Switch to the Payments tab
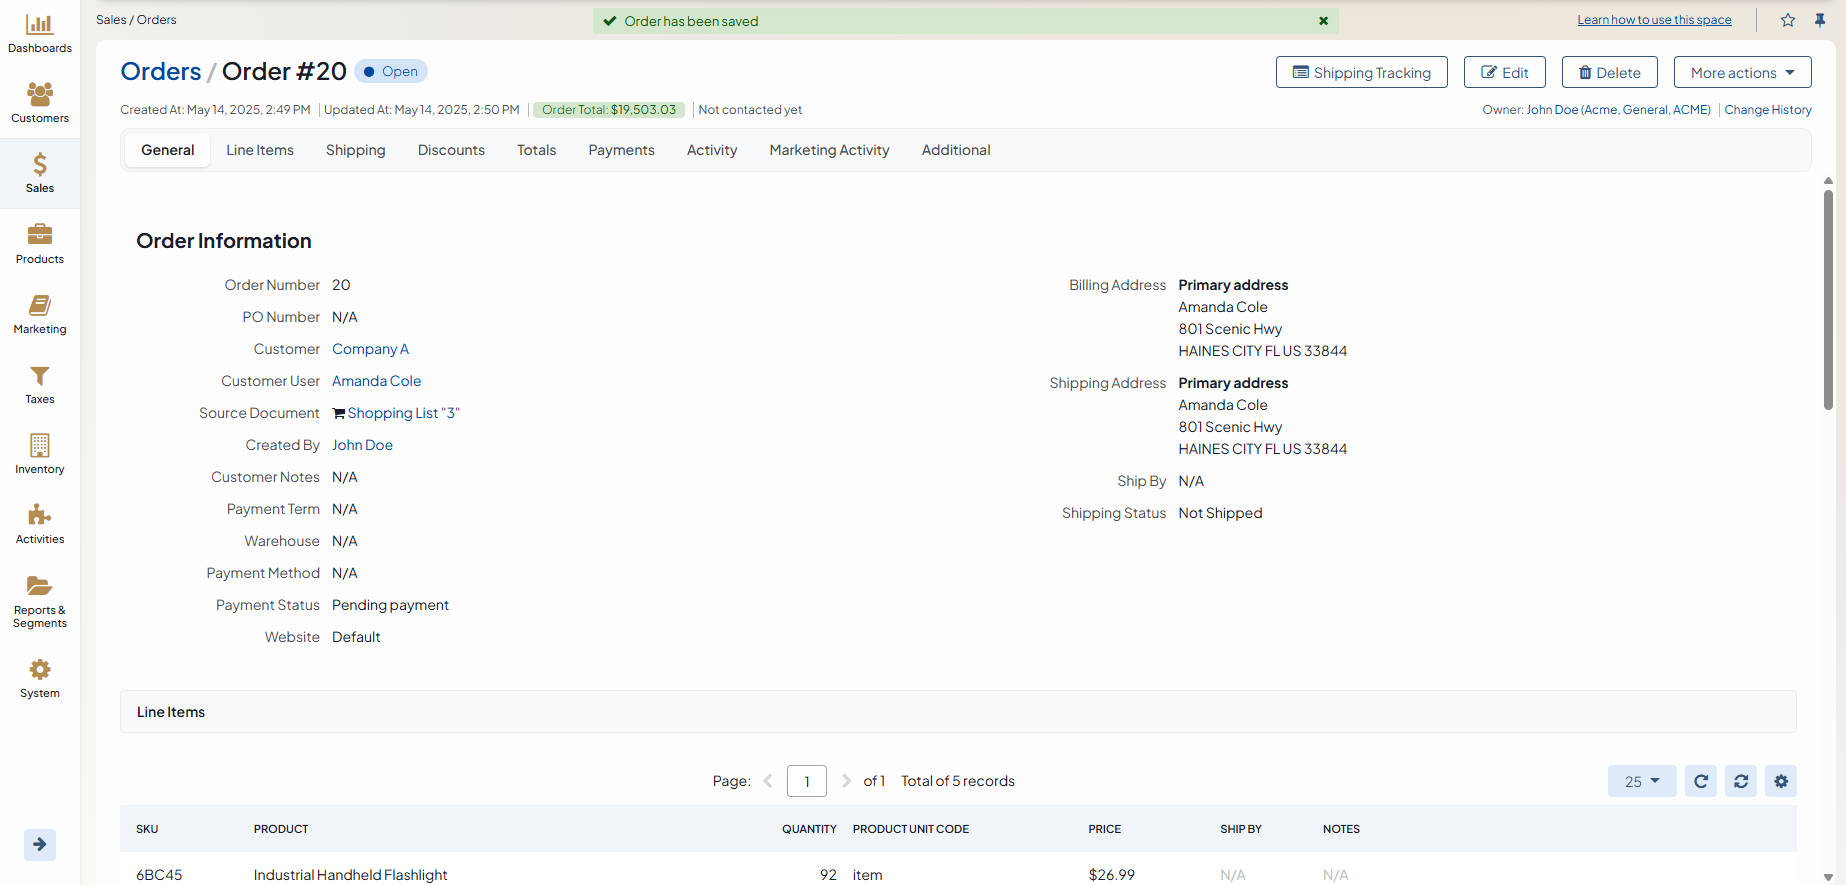Viewport: 1846px width, 885px height. pyautogui.click(x=621, y=150)
